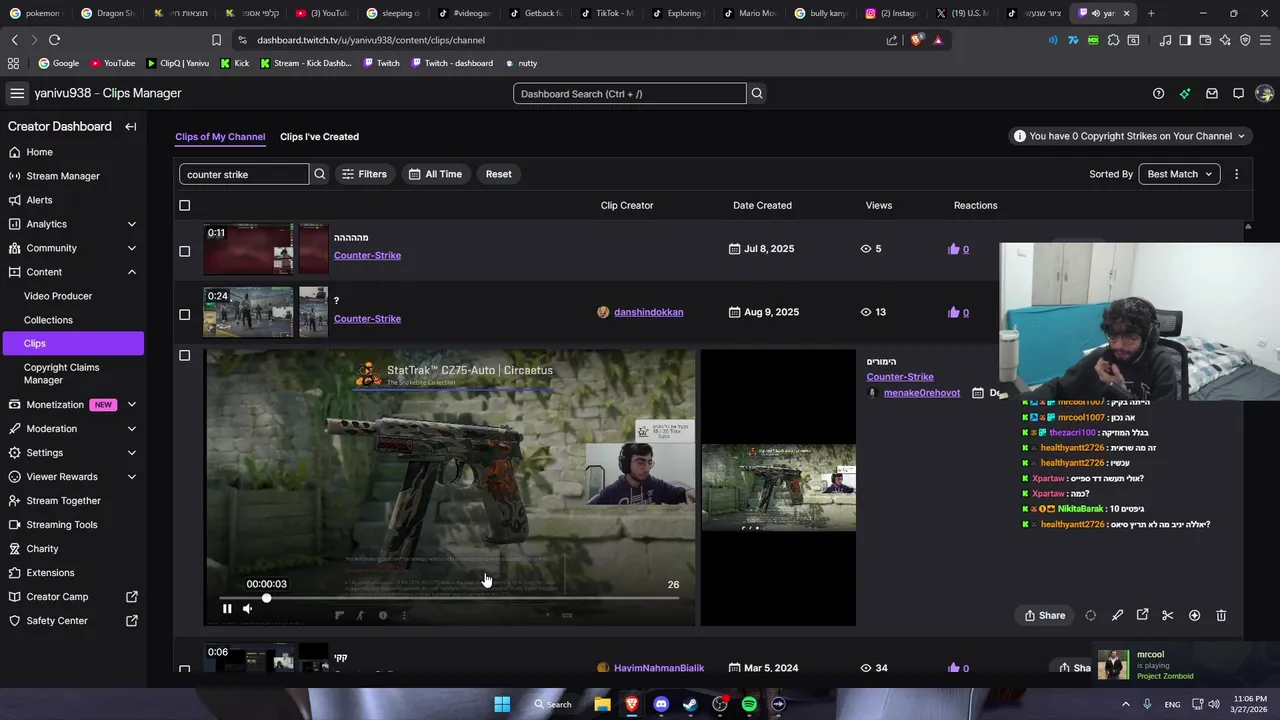Viewport: 1280px width, 720px height.
Task: Open the whispers chat bubble icon
Action: pyautogui.click(x=1238, y=93)
